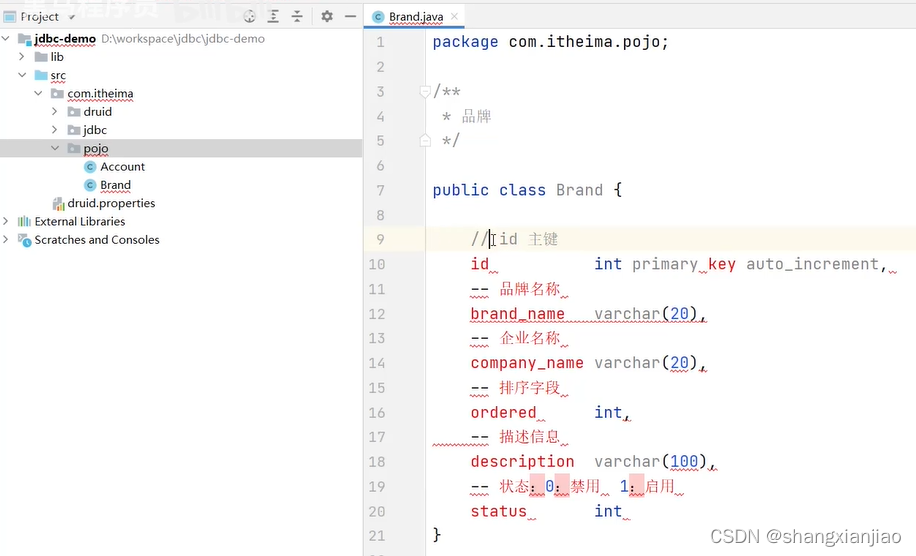Click 'brand_name' text on line 12

click(518, 314)
